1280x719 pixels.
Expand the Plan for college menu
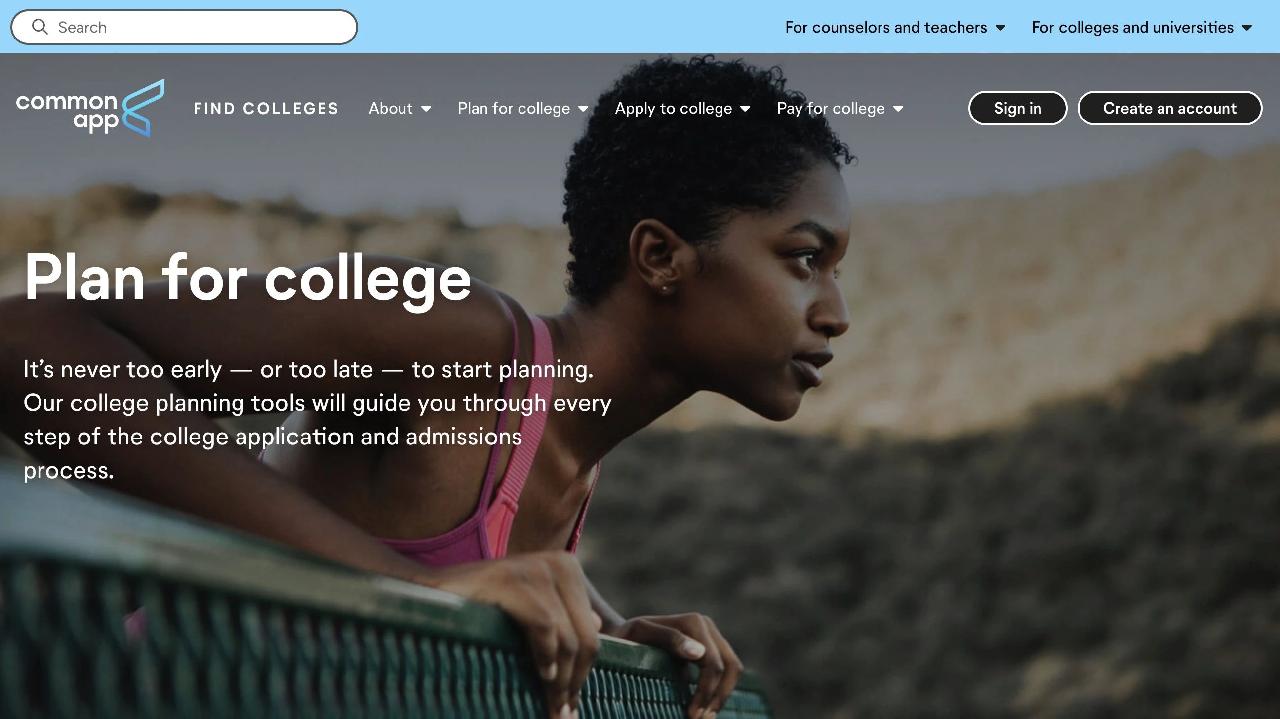523,108
